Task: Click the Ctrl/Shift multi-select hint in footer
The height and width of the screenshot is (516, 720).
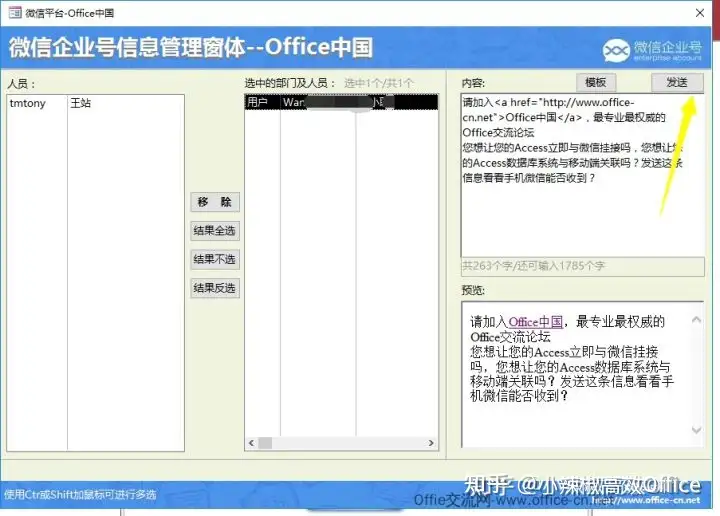Action: 80,495
